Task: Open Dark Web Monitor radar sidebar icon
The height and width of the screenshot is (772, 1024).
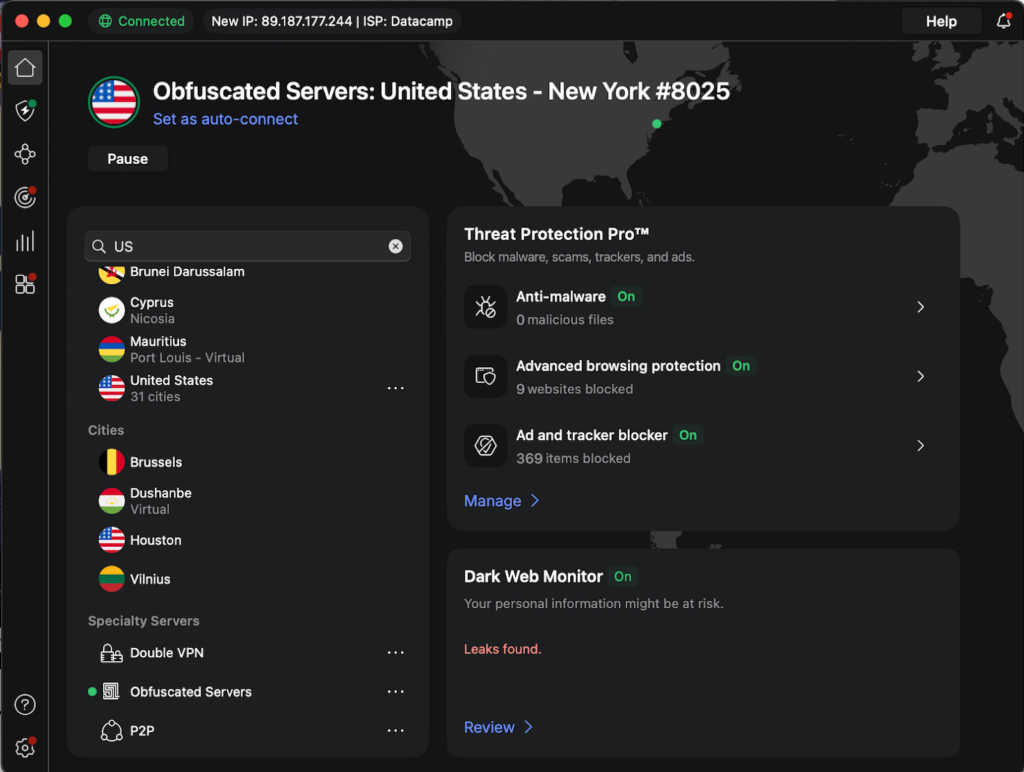Action: coord(25,197)
